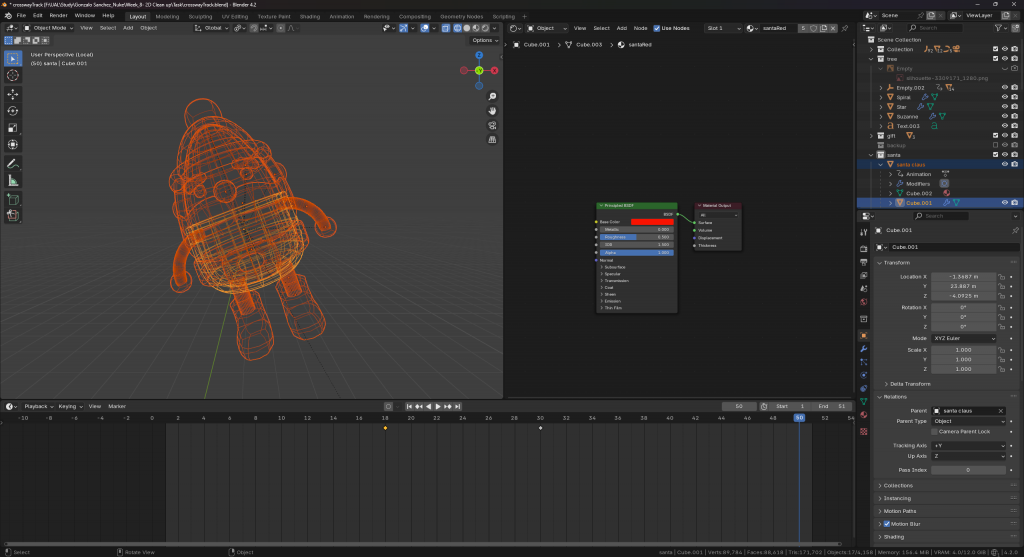Hide Spiral object via eye icon

click(x=1004, y=97)
